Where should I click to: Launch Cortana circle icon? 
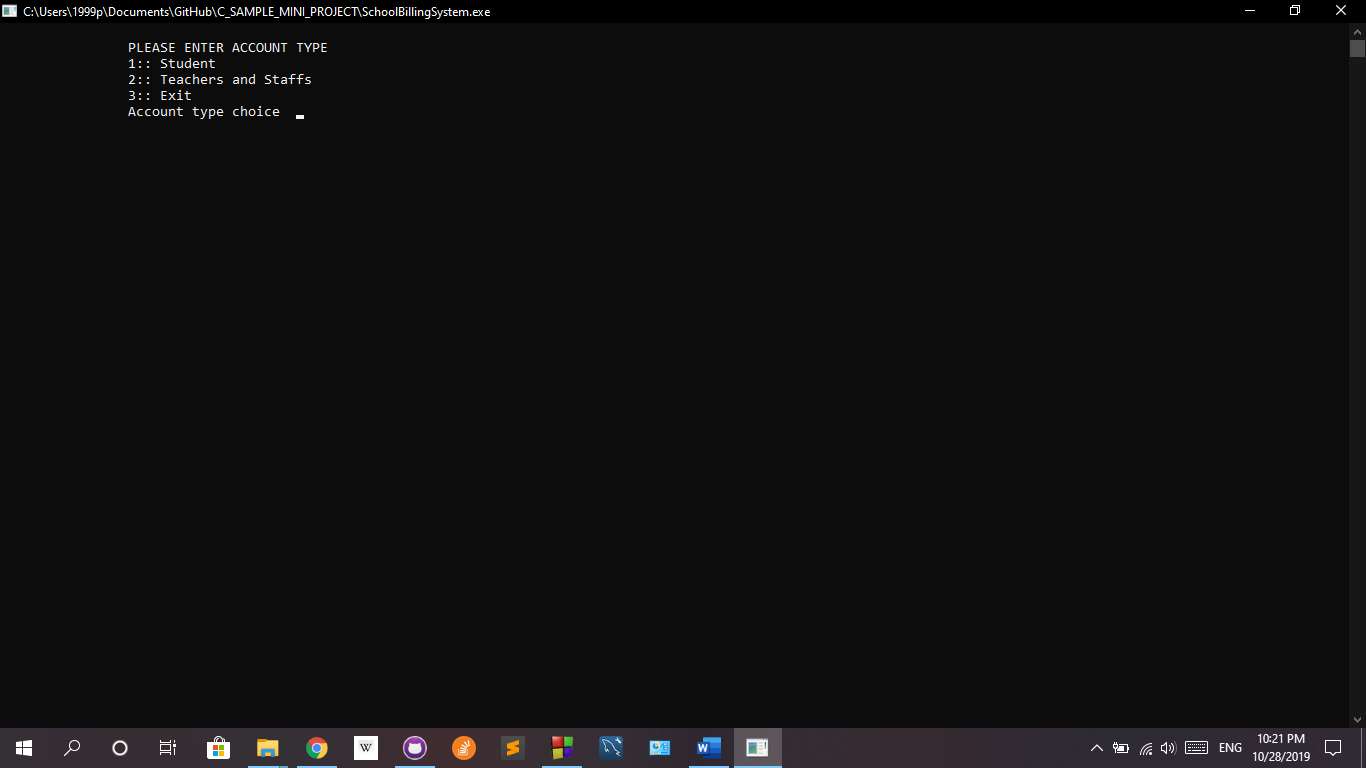click(x=120, y=748)
